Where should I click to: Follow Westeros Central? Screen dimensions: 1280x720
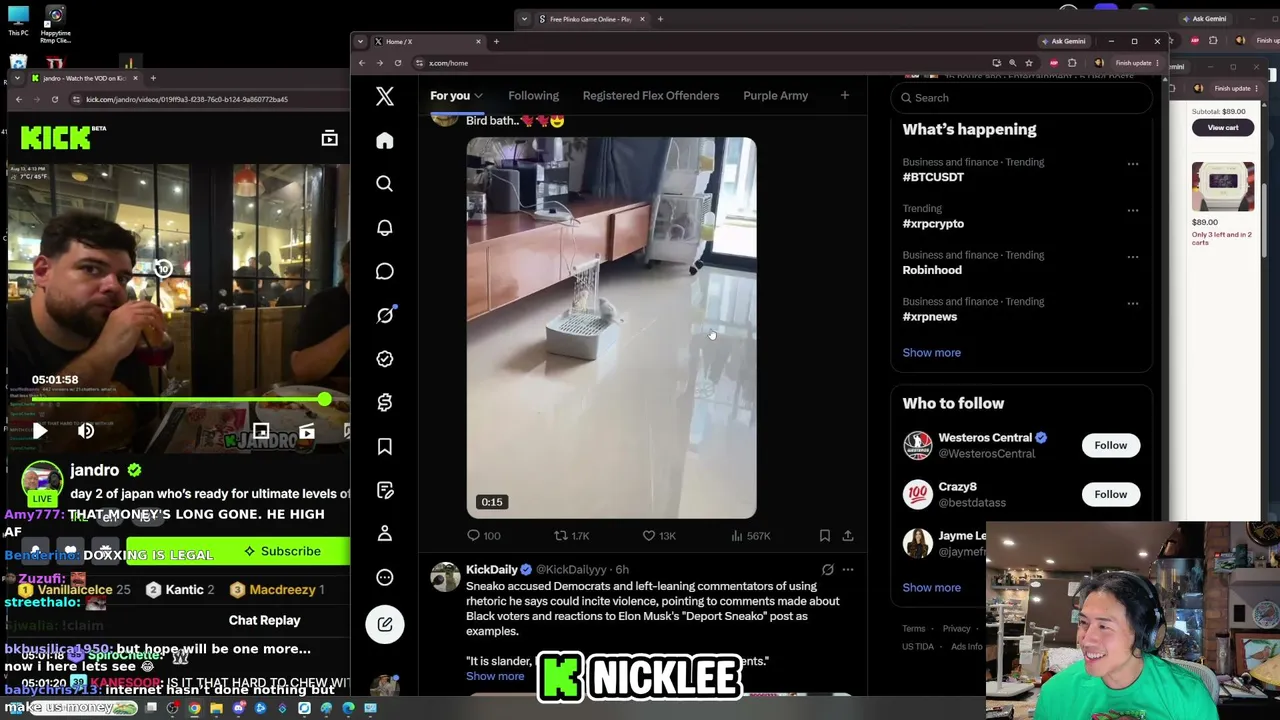(x=1110, y=446)
